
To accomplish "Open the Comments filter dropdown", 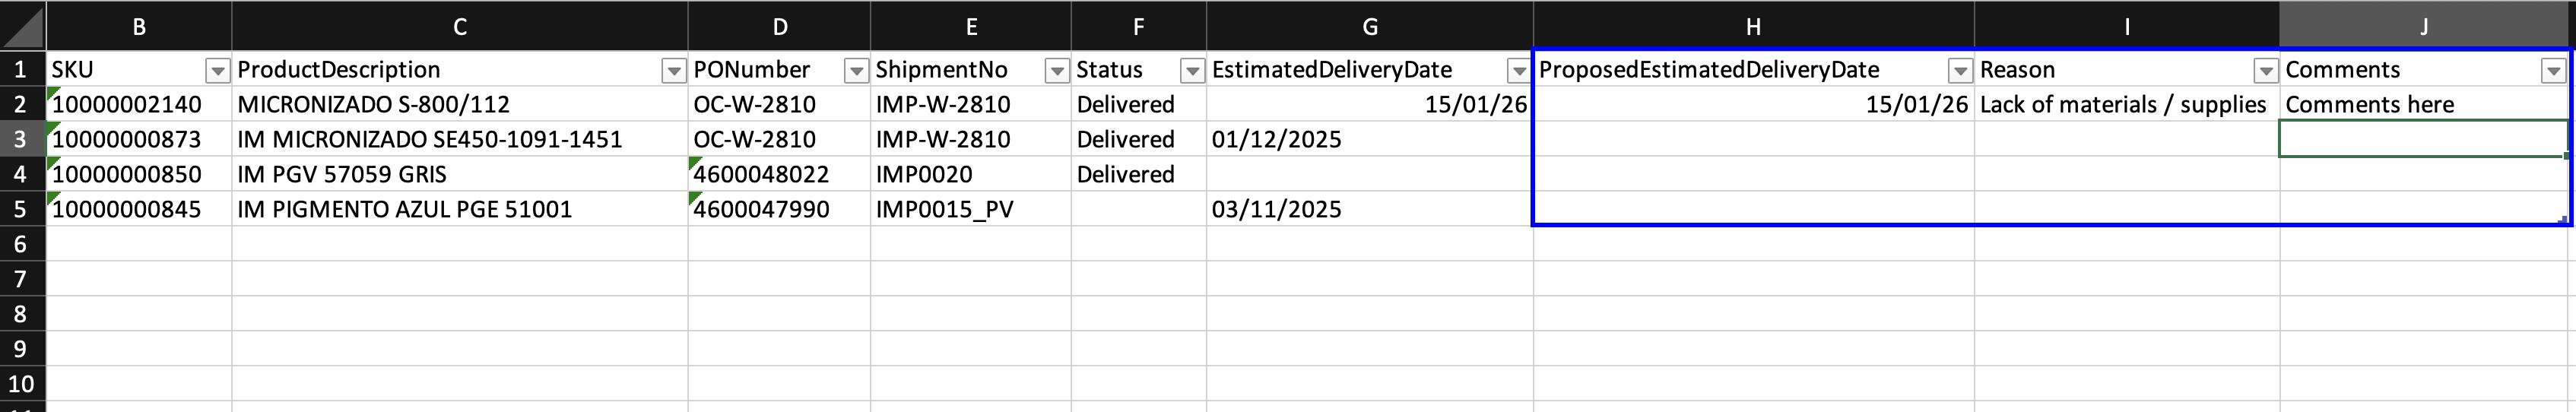I will pos(2553,71).
